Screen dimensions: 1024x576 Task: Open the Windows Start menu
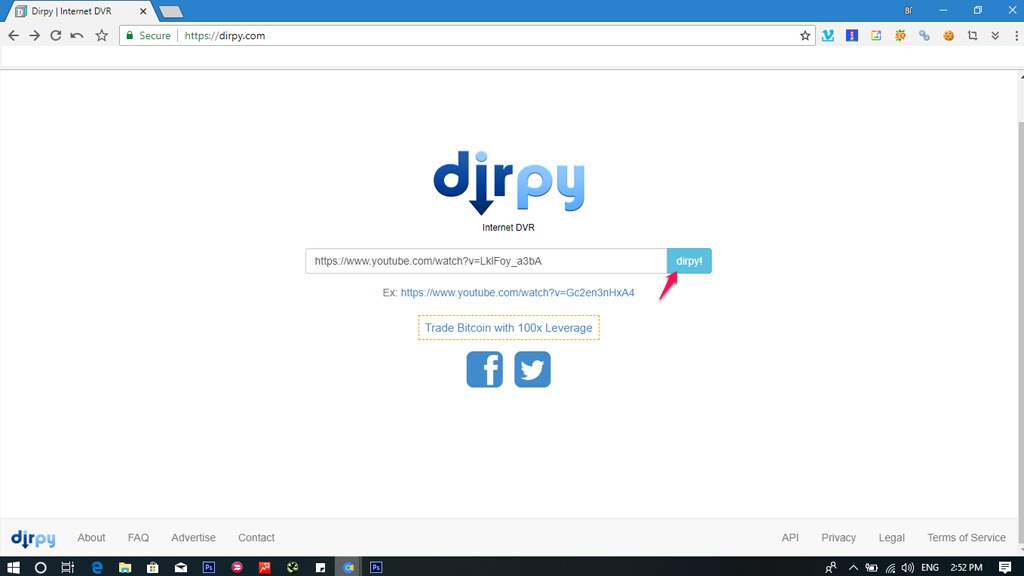(x=12, y=567)
